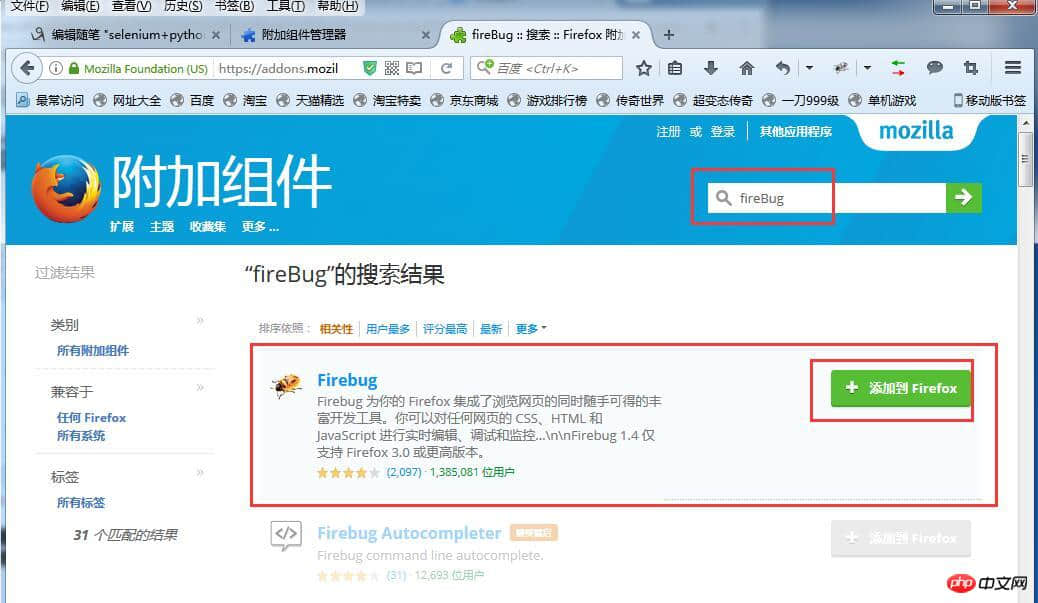The image size is (1038, 603).
Task: Go to home page icon
Action: 747,68
